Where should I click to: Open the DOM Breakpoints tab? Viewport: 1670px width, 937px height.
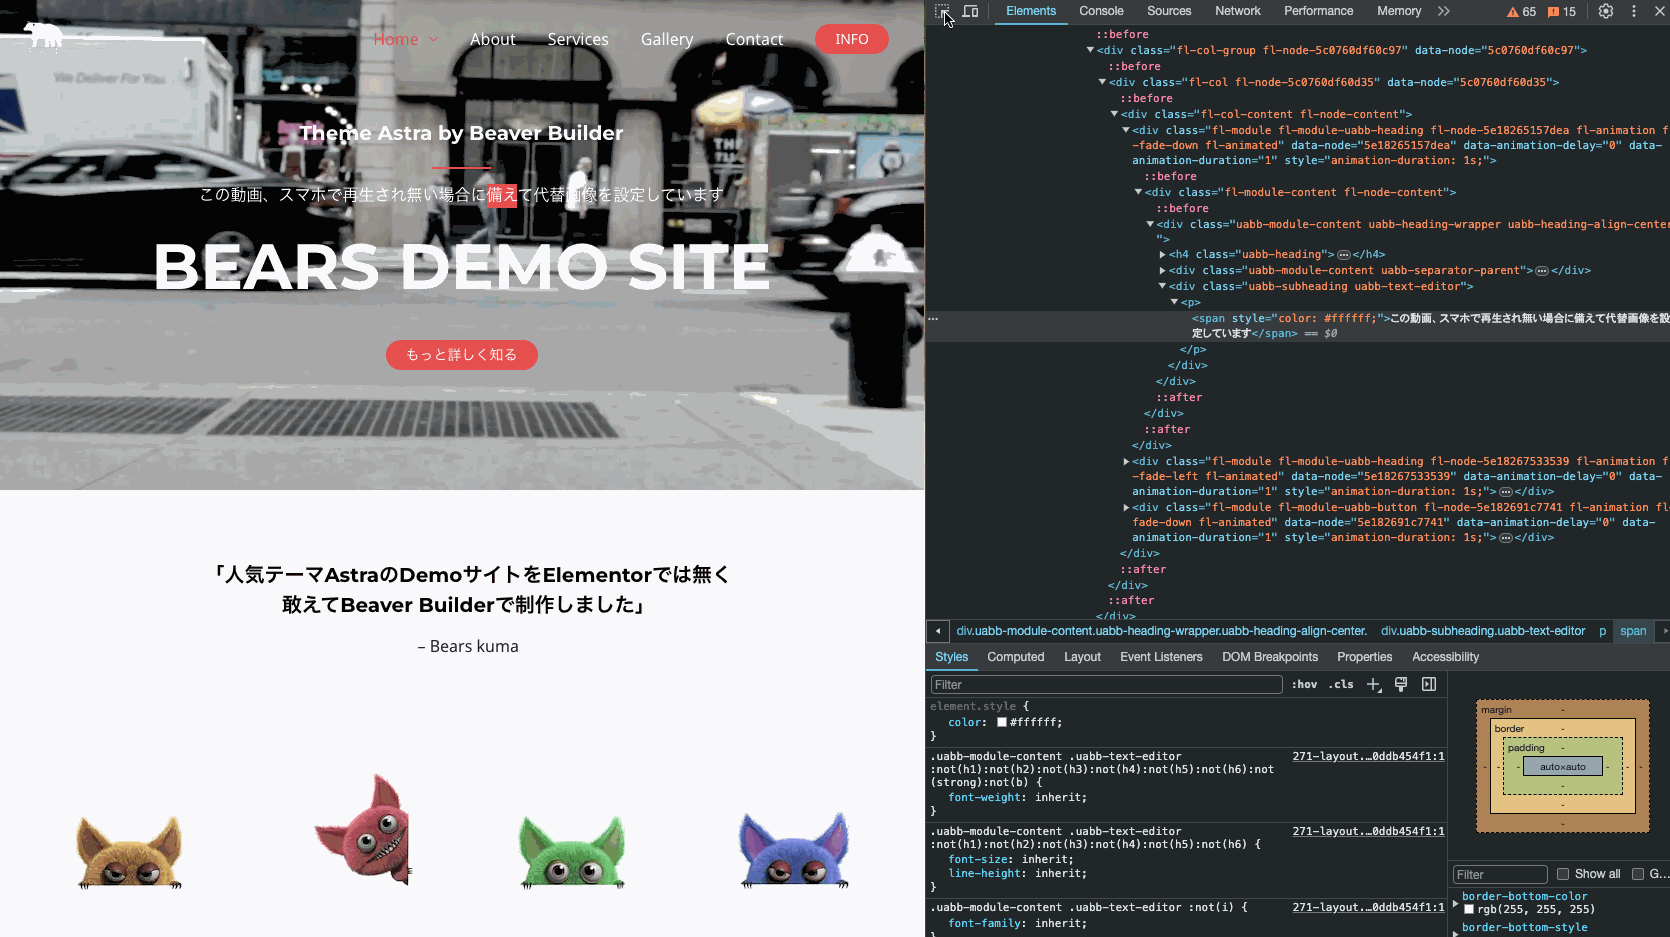pos(1270,657)
